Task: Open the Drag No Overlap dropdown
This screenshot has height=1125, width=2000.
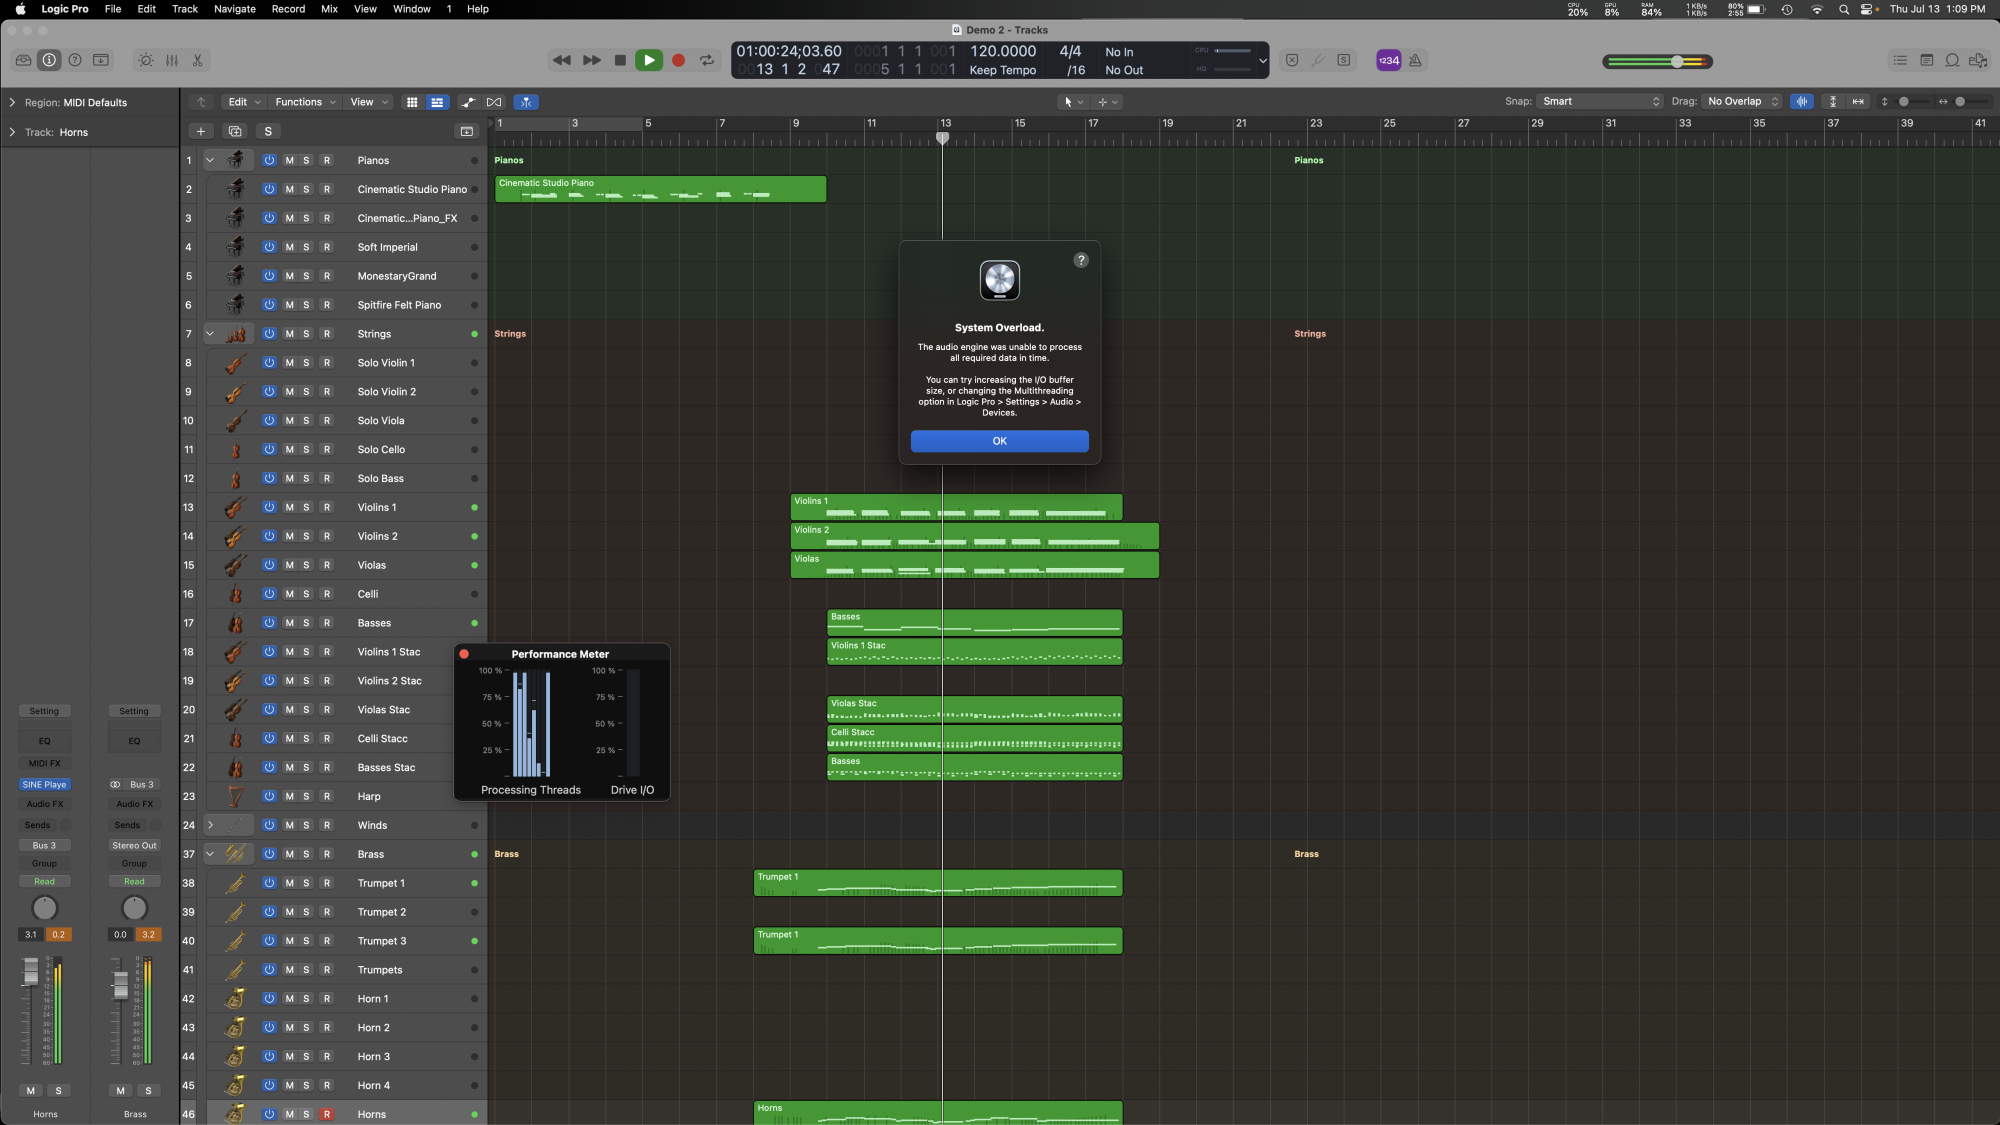Action: tap(1742, 101)
